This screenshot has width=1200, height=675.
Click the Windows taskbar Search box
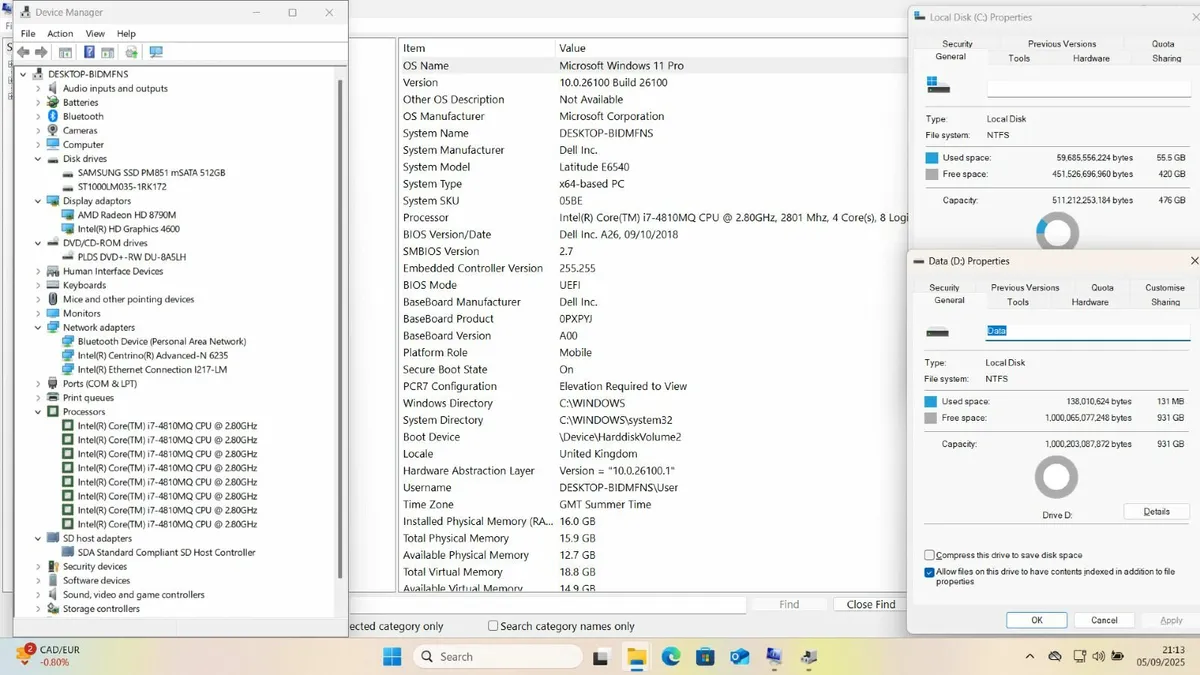pos(497,656)
